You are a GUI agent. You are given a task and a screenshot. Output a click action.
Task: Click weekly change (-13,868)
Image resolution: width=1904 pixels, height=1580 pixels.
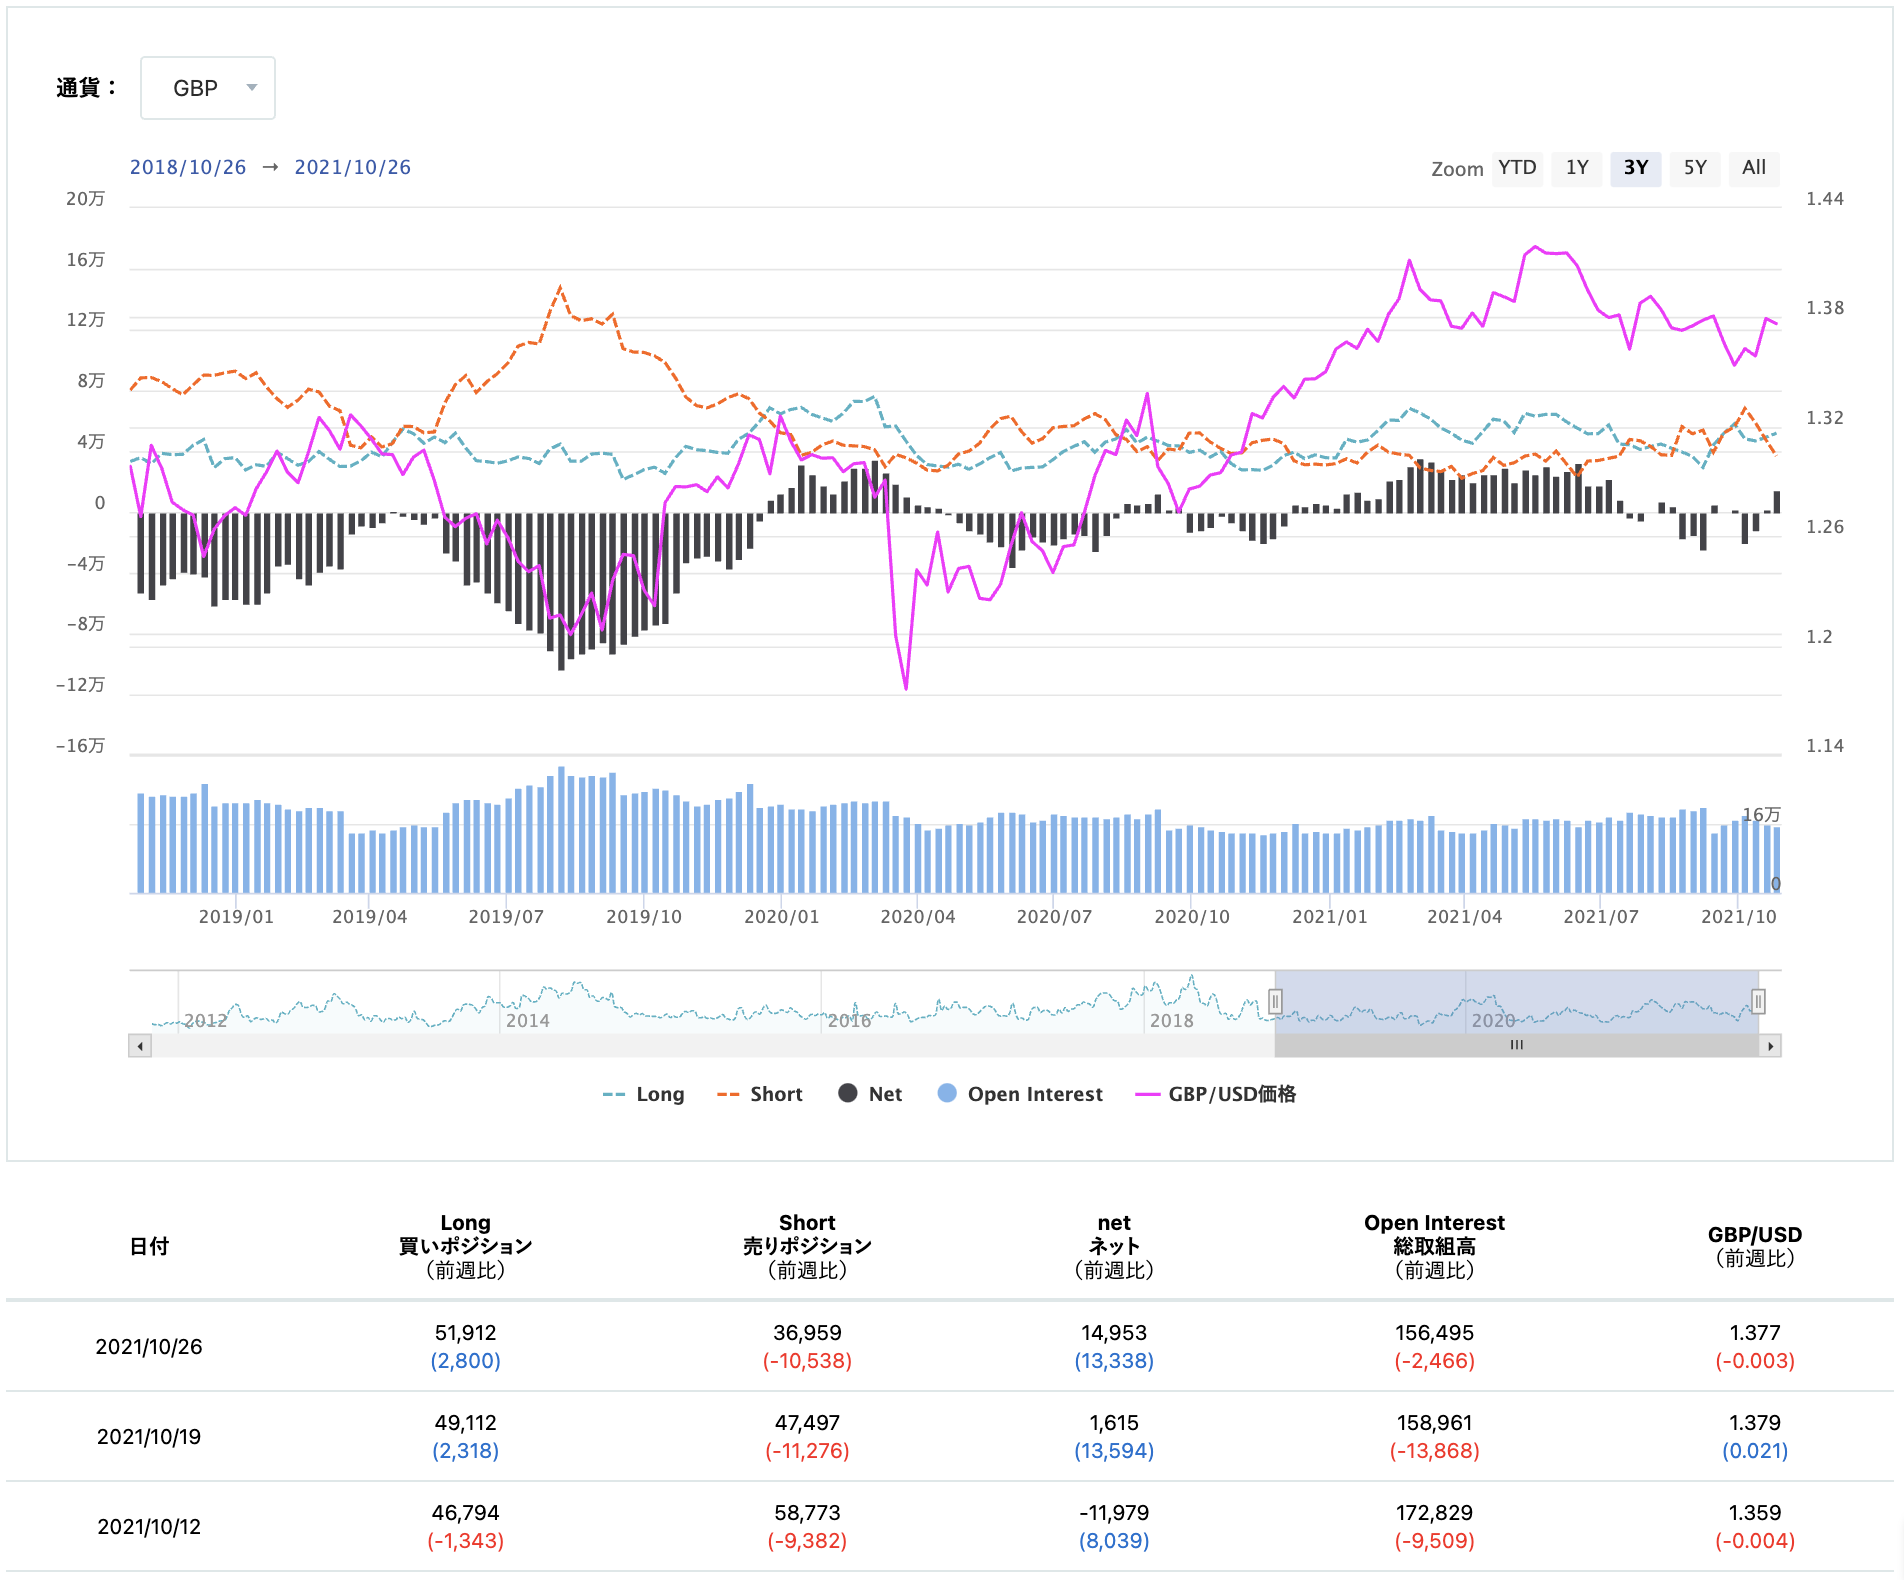point(1435,1451)
